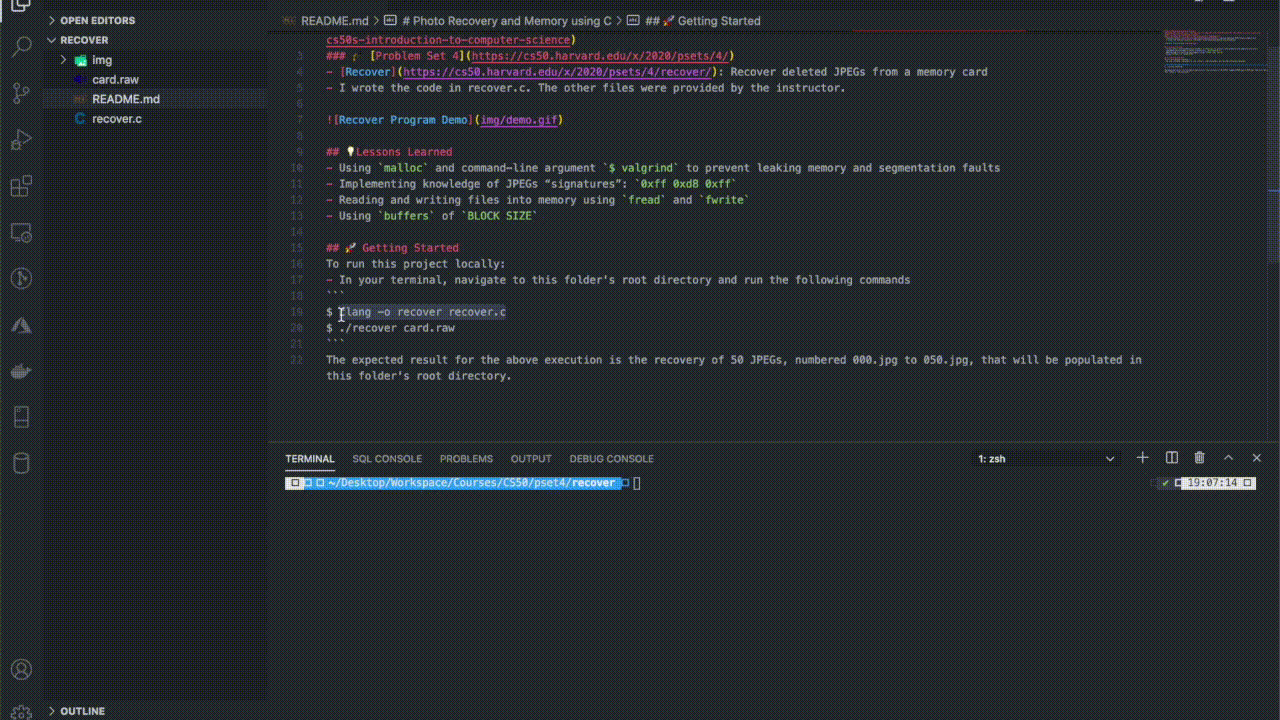This screenshot has height=720, width=1280.
Task: Open the Explorer view in activity bar
Action: point(21,6)
